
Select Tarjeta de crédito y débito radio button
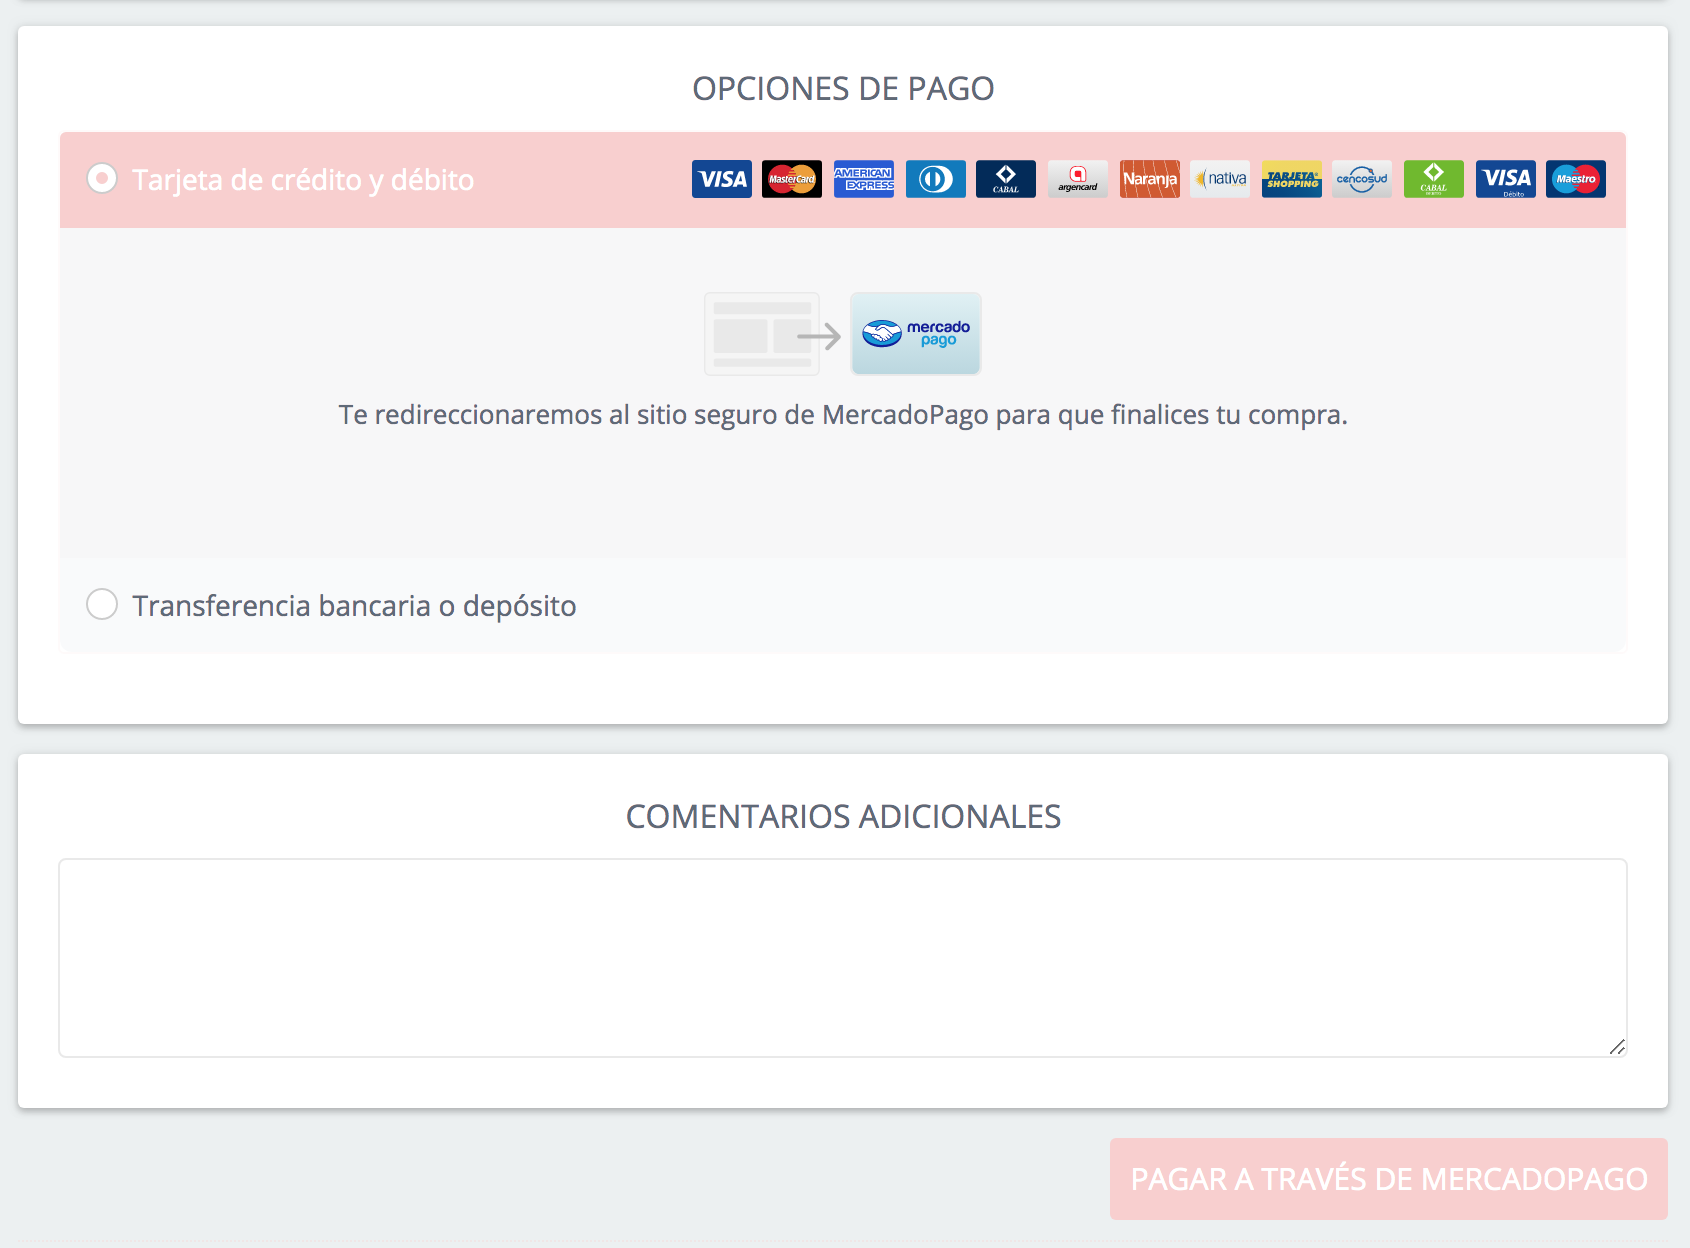(102, 179)
